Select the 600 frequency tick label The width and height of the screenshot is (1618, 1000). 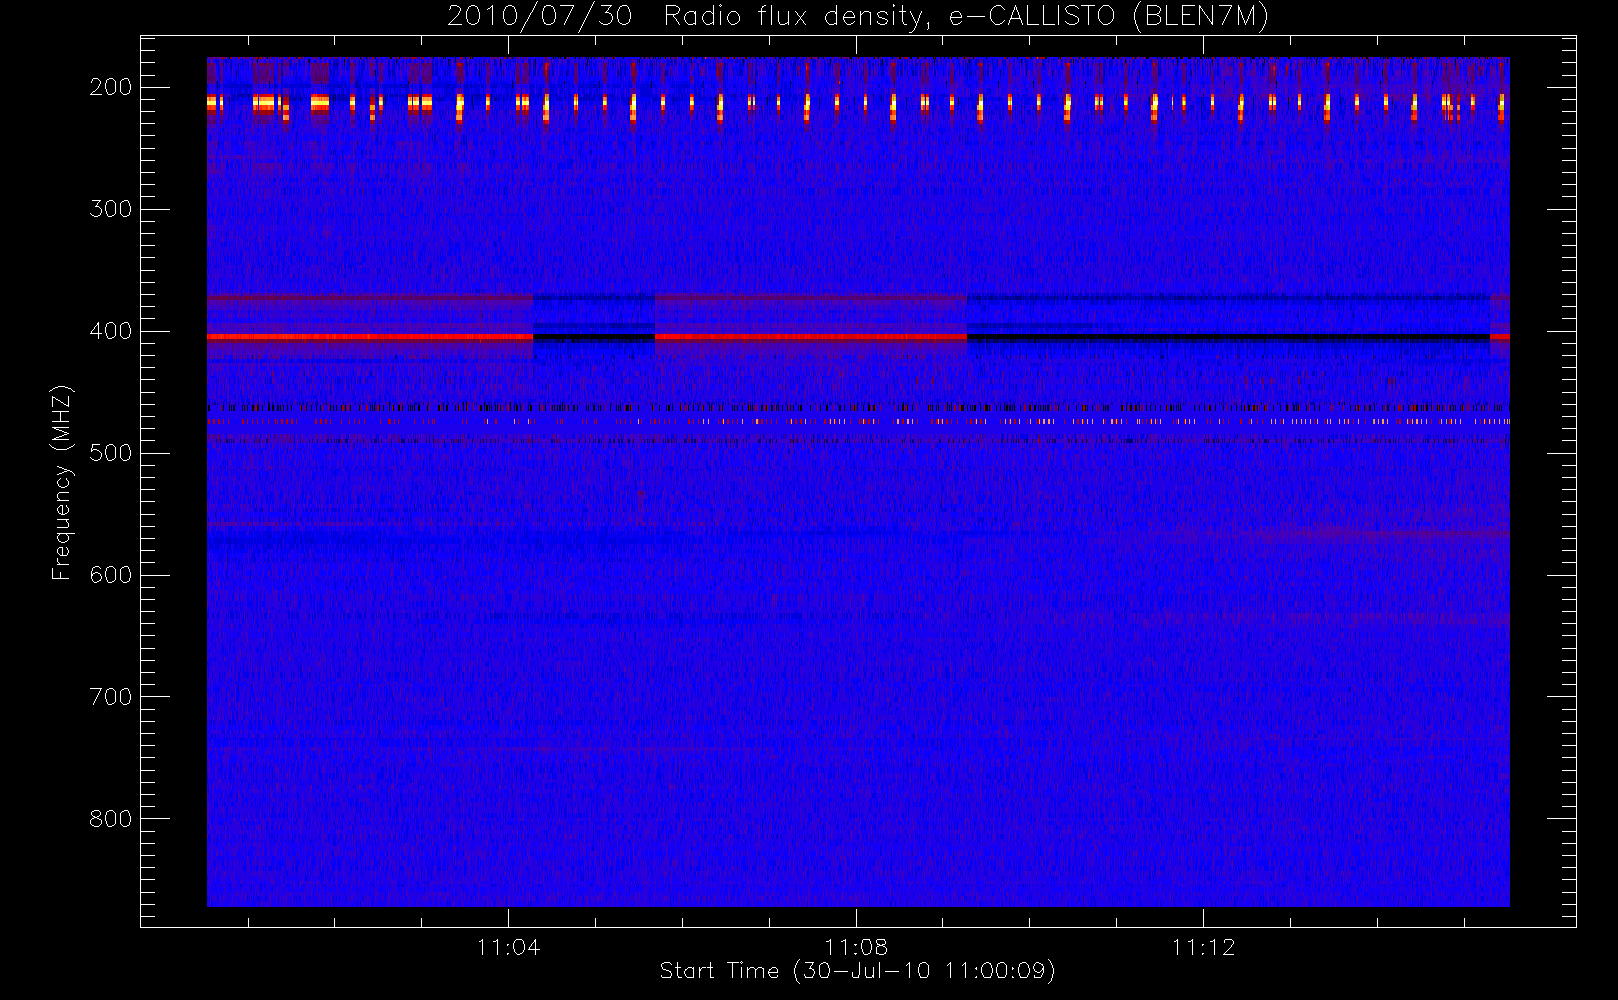pyautogui.click(x=111, y=575)
